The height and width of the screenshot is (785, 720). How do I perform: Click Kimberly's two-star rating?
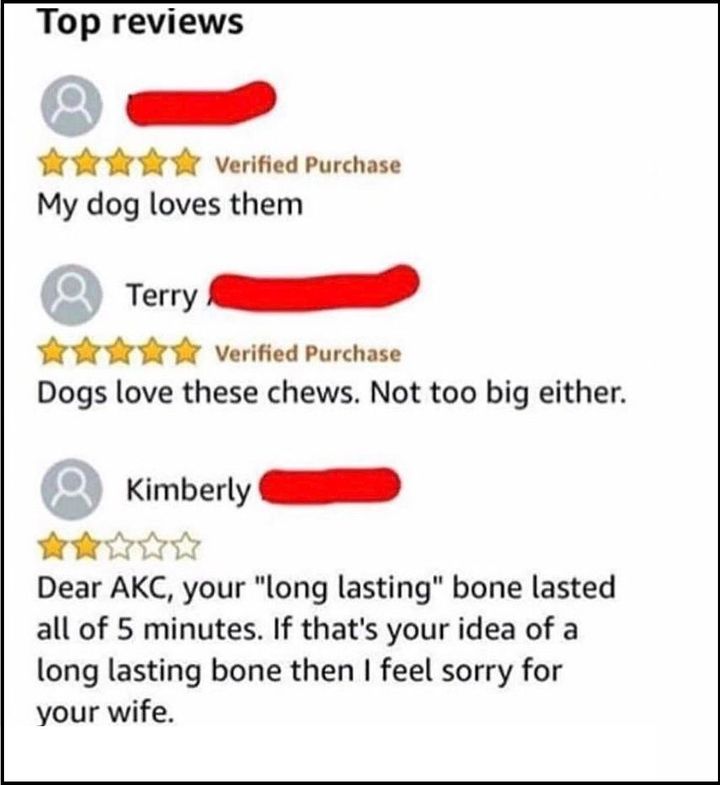(x=119, y=547)
